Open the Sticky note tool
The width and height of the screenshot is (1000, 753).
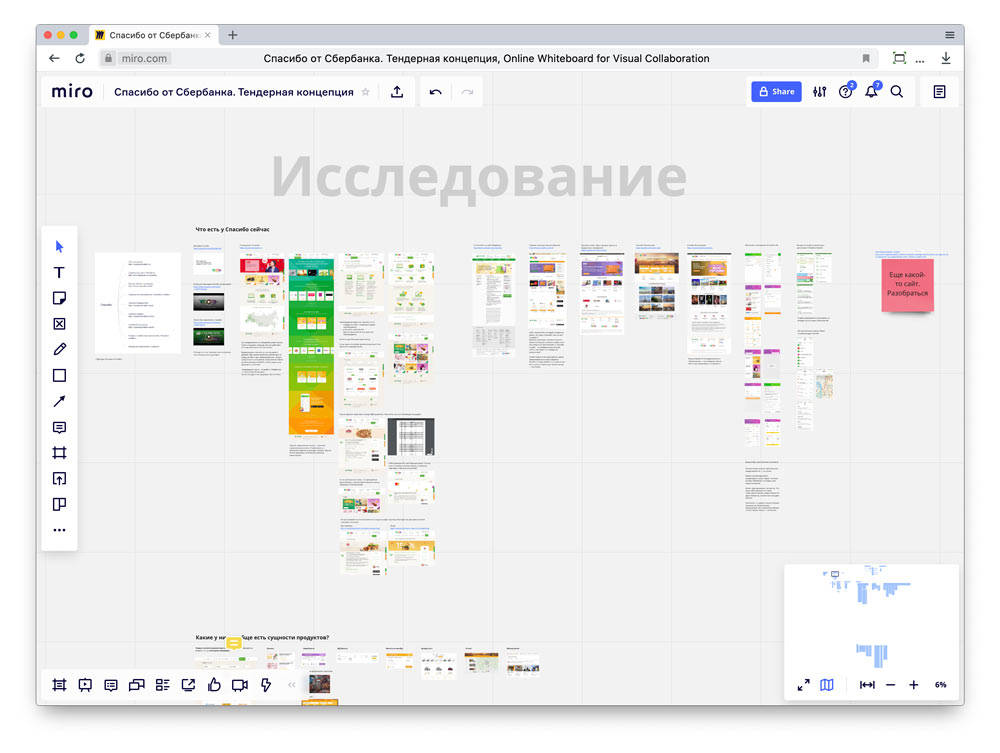pos(59,298)
